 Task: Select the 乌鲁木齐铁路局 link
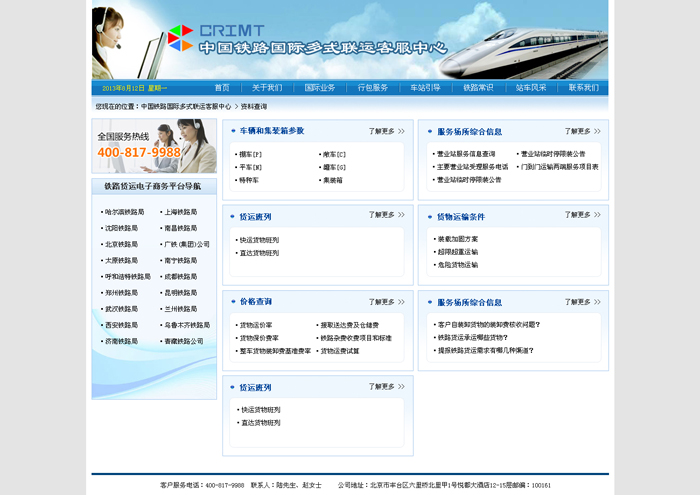187,325
